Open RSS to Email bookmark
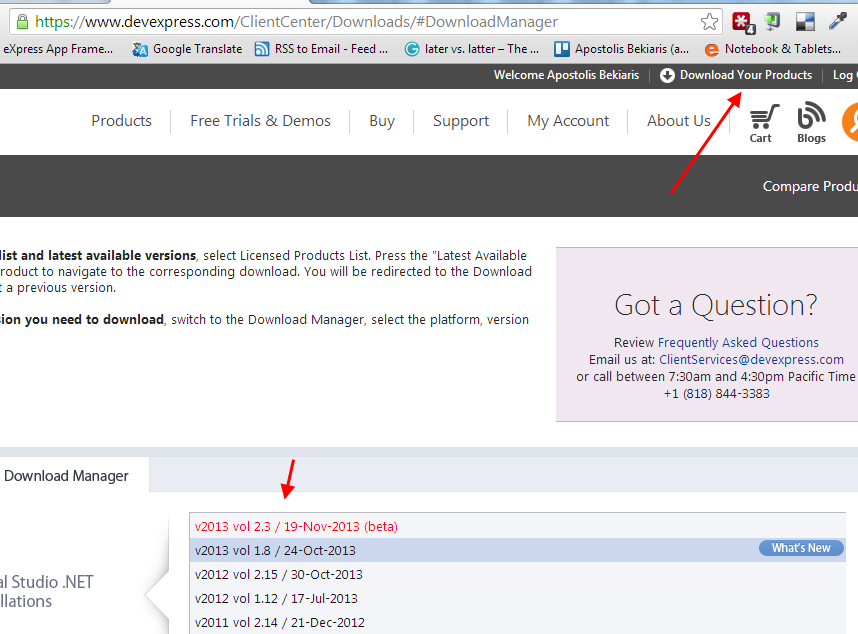Image resolution: width=858 pixels, height=634 pixels. coord(321,49)
